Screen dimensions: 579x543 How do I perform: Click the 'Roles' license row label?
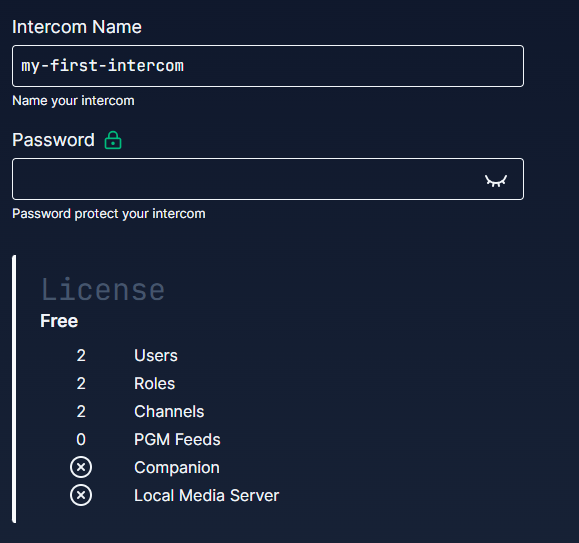[155, 384]
